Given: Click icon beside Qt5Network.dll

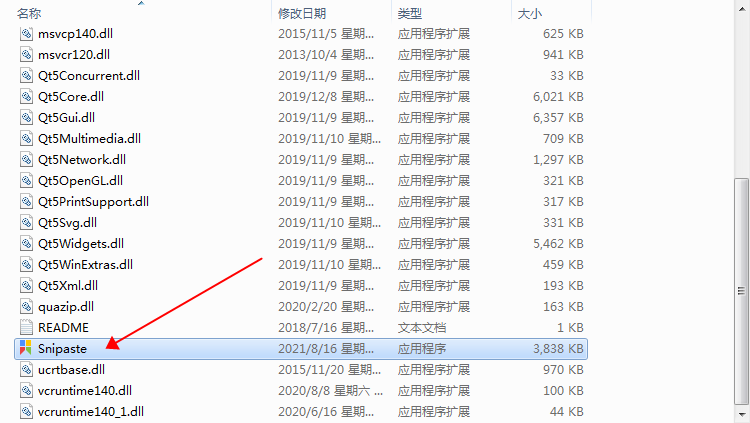Looking at the screenshot, I should coord(26,160).
